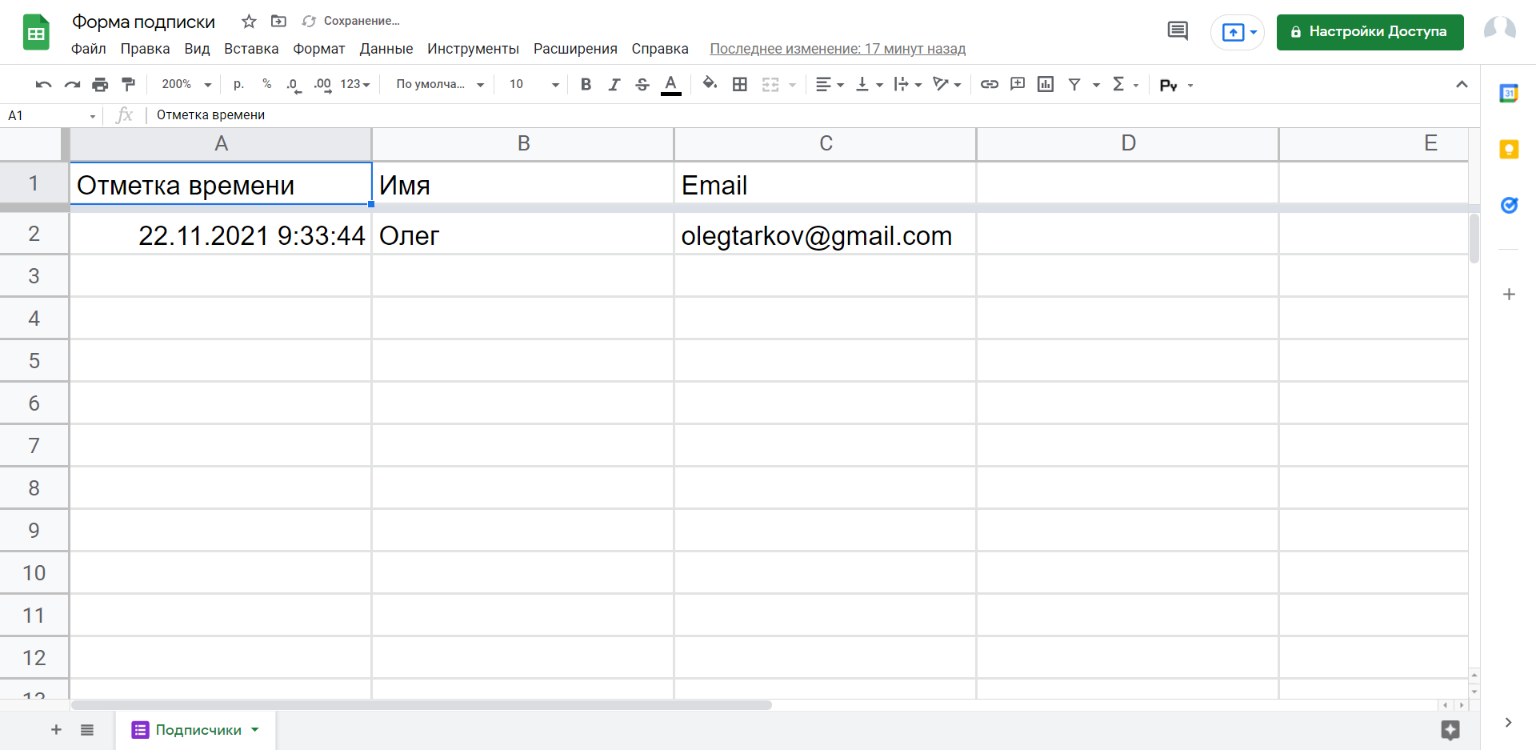Image resolution: width=1536 pixels, height=750 pixels.
Task: Toggle bold formatting
Action: (586, 85)
